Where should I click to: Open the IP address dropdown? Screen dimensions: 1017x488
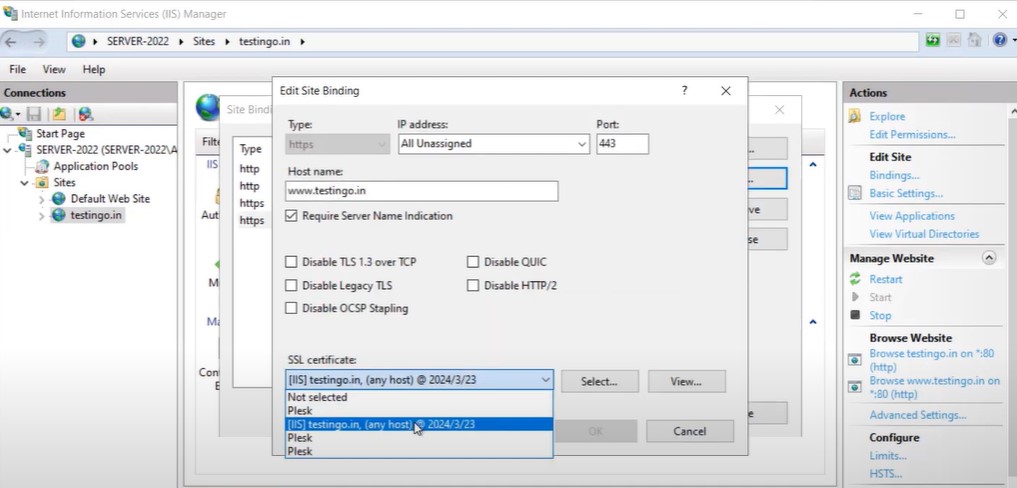pyautogui.click(x=582, y=144)
